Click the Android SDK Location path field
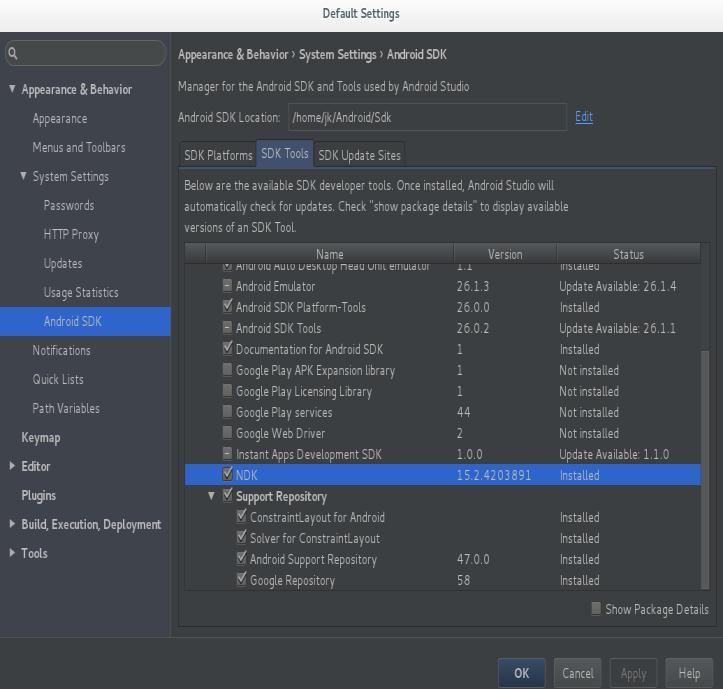This screenshot has height=689, width=723. pos(427,117)
